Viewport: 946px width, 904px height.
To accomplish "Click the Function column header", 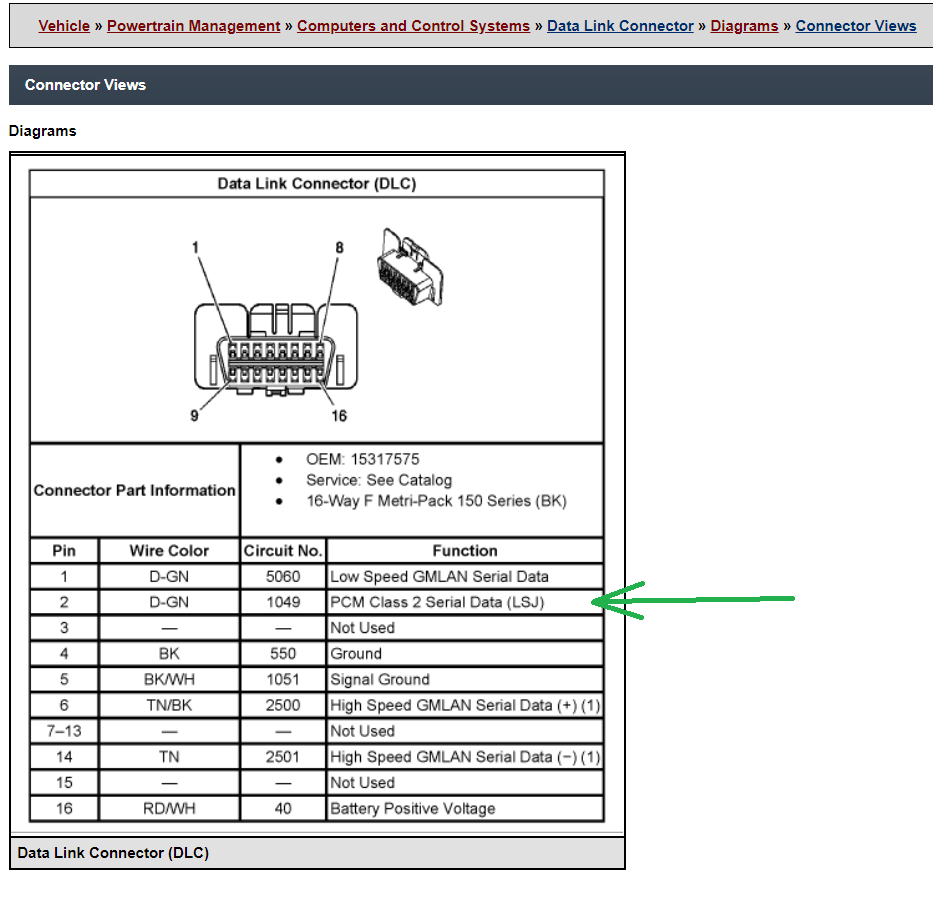I will (465, 550).
